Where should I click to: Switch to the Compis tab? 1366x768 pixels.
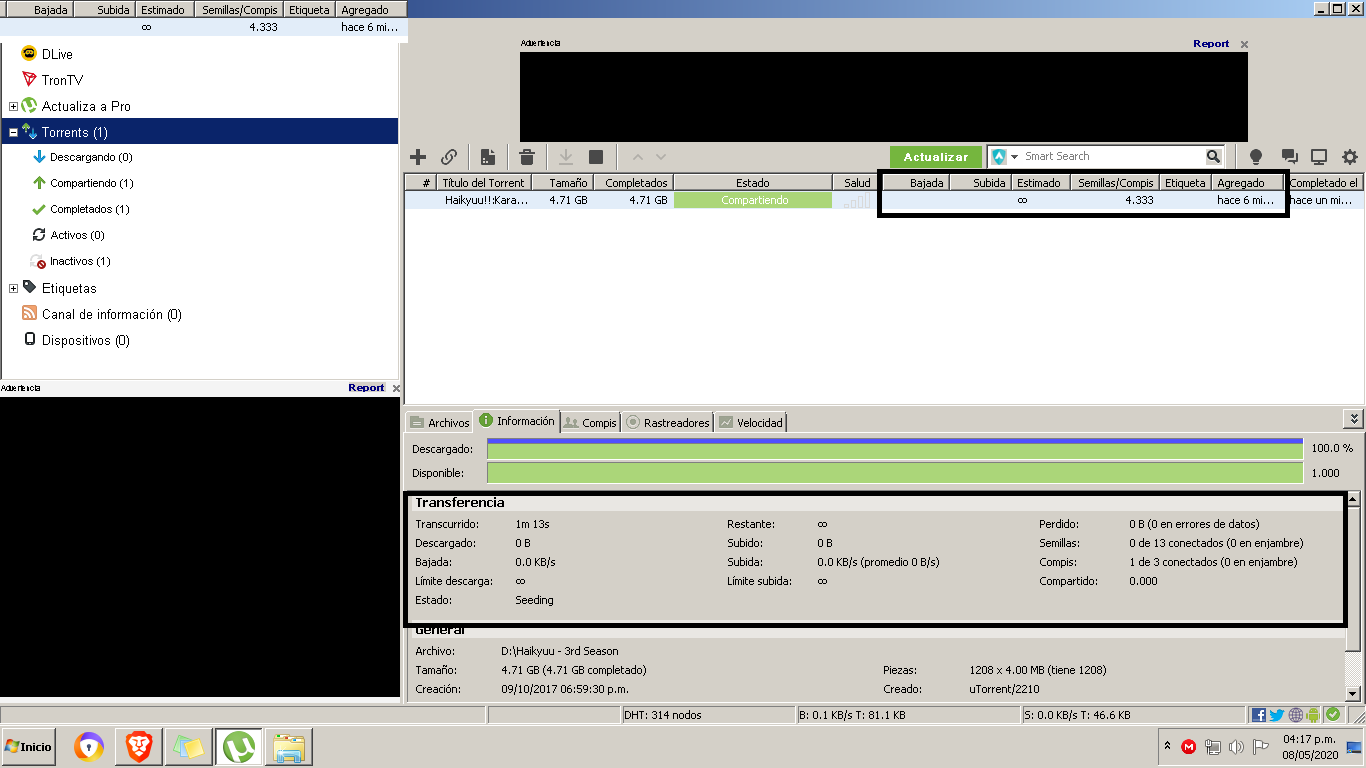591,422
